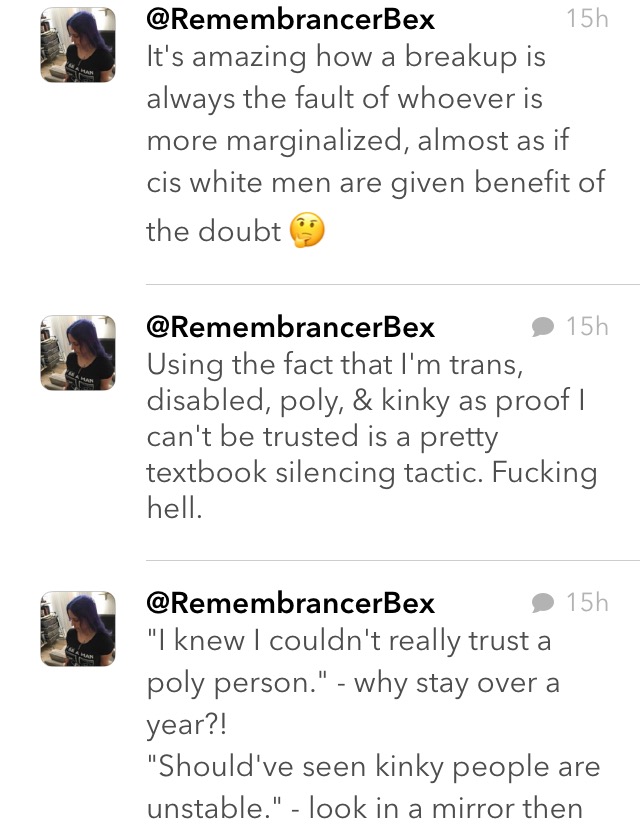Viewport: 640px width, 828px height.
Task: Click the 15h timestamp on the 'textbook silencing' tweet
Action: tap(587, 327)
